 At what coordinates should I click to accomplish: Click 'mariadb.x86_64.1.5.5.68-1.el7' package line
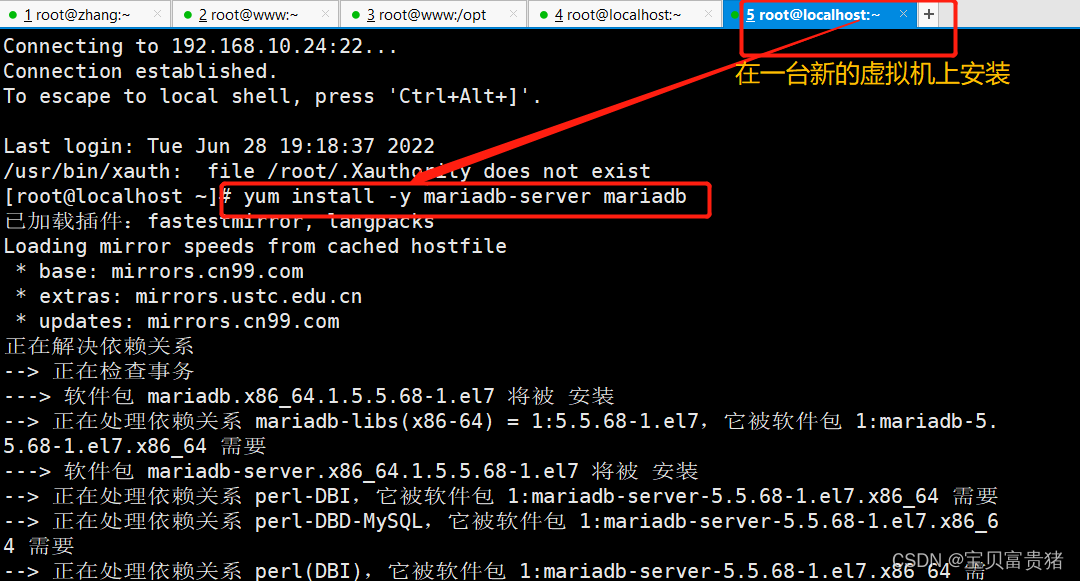click(x=309, y=396)
